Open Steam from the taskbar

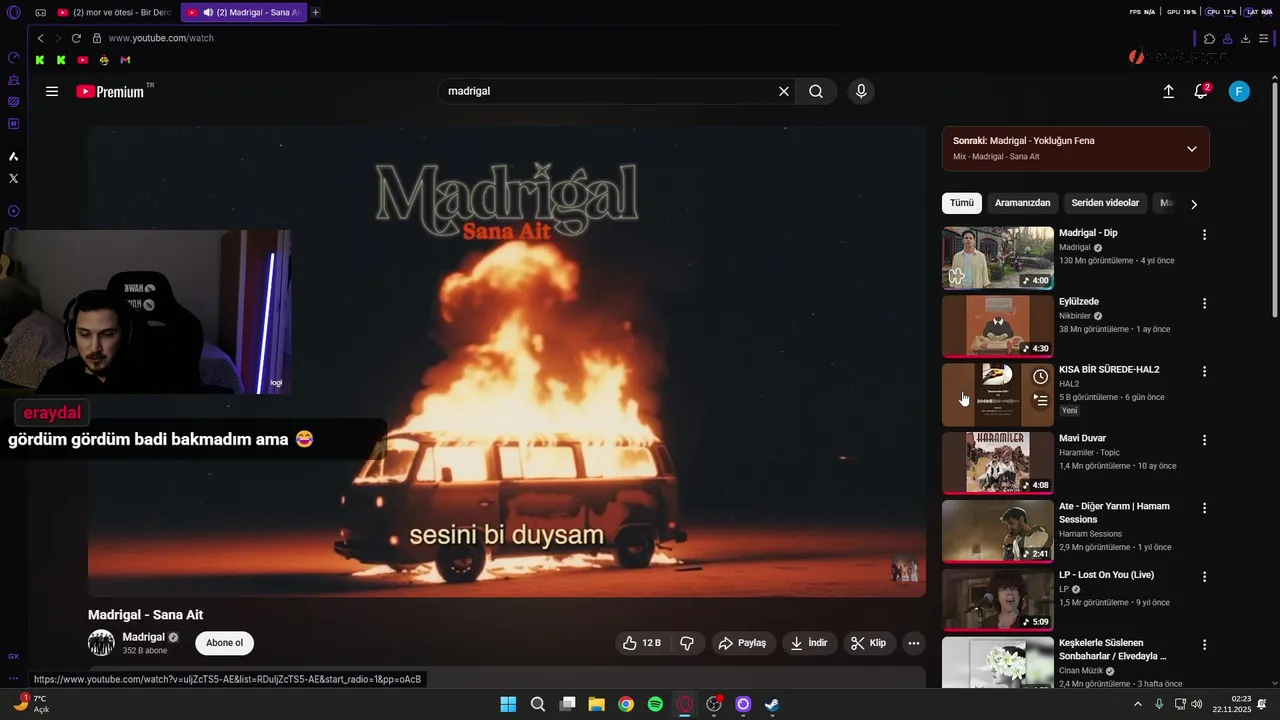[x=772, y=704]
